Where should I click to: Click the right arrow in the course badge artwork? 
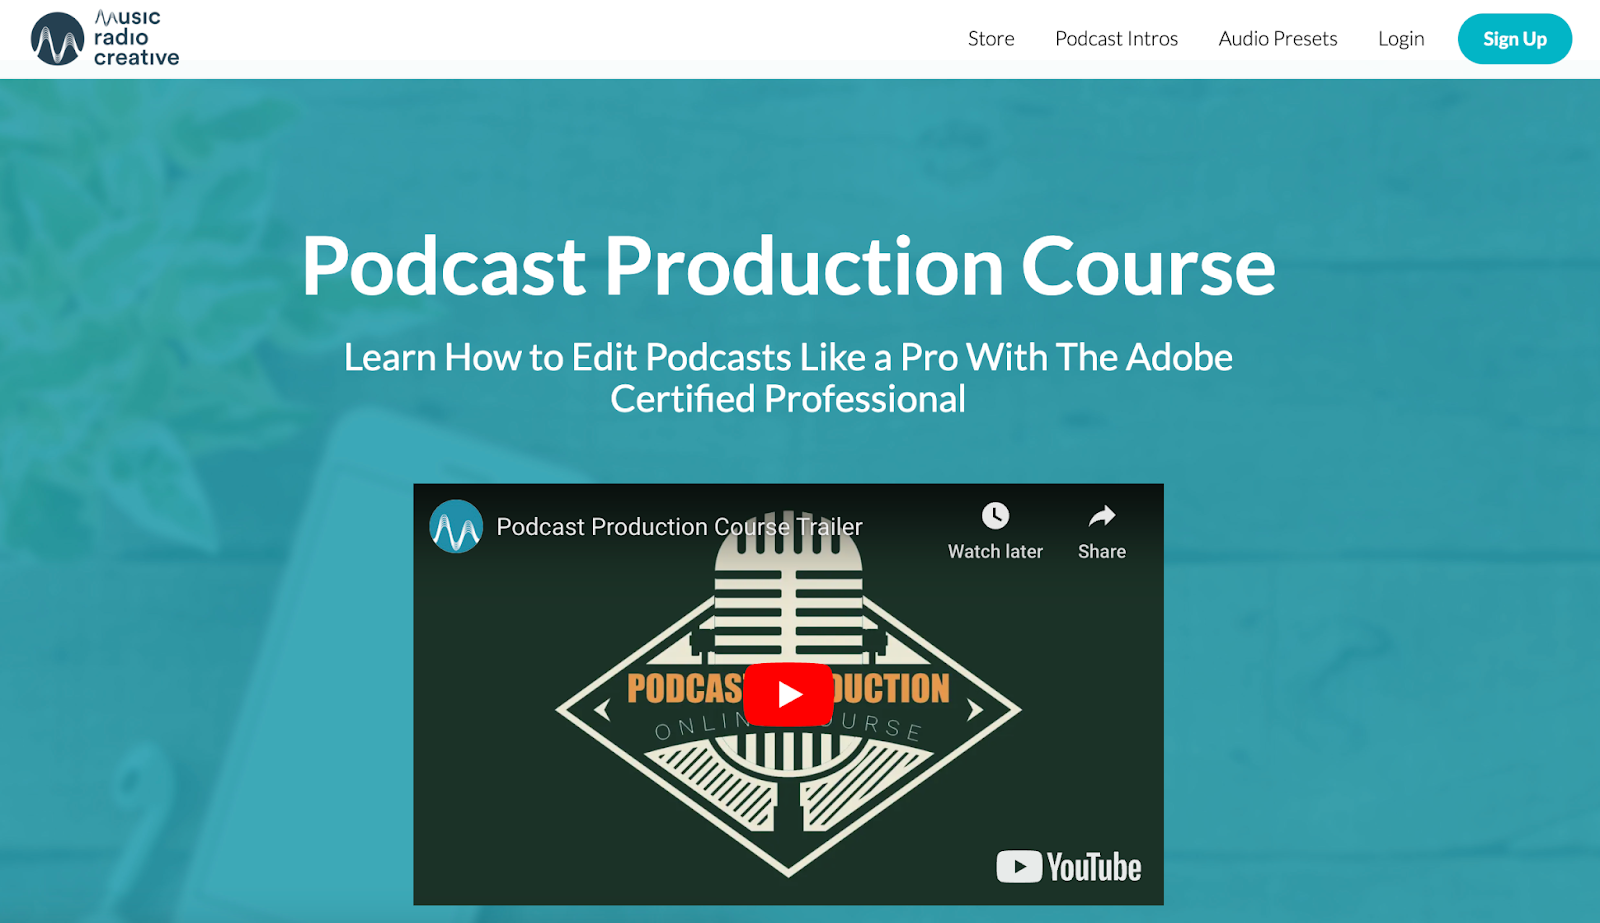(975, 710)
